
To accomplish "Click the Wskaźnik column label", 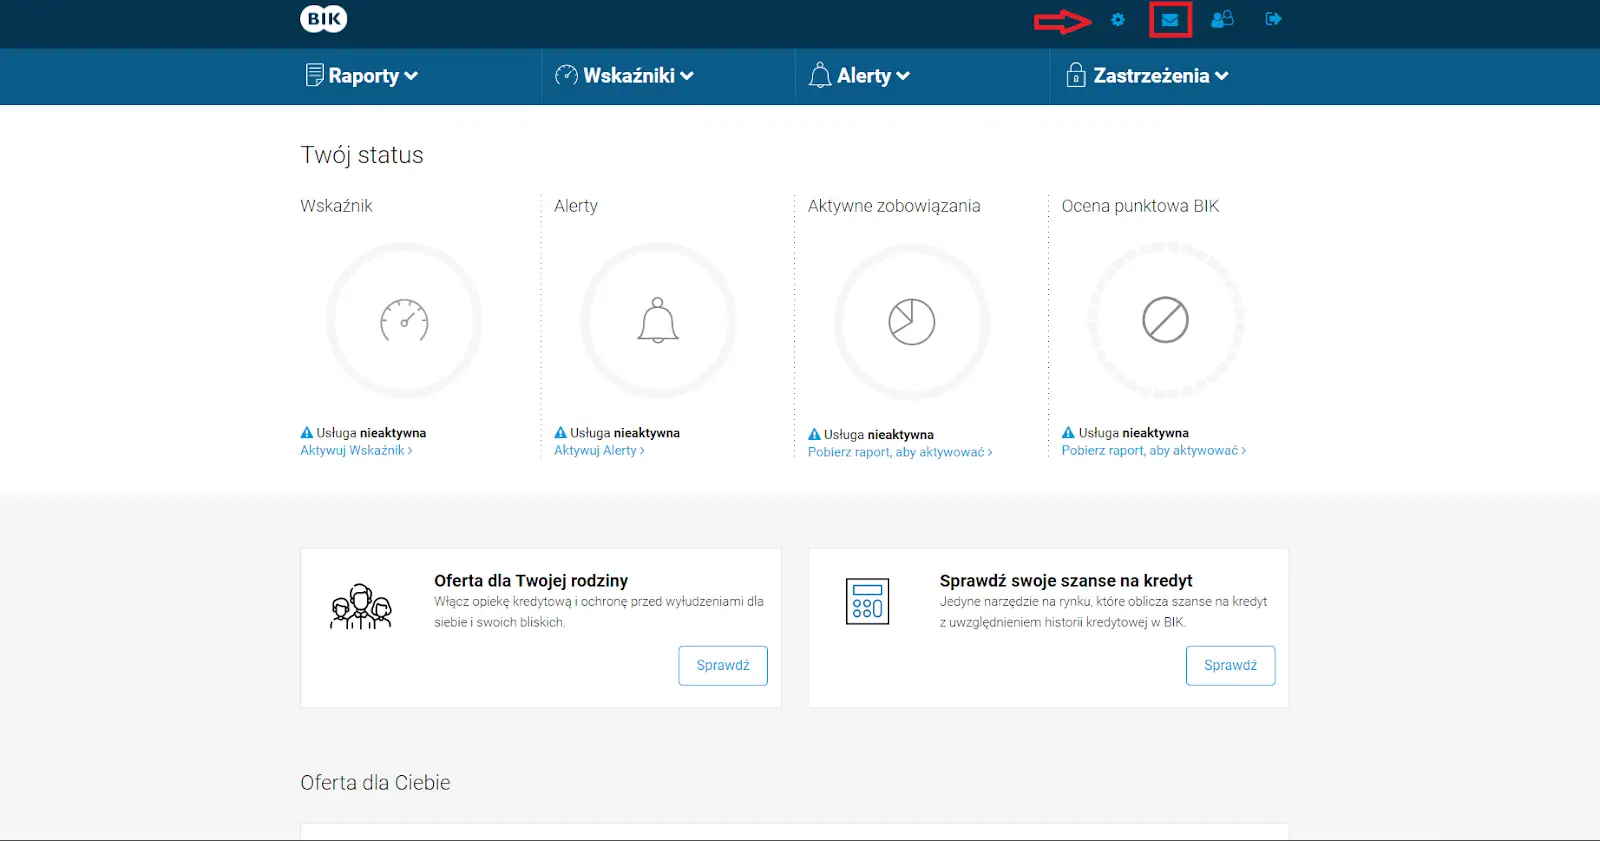I will coord(336,206).
